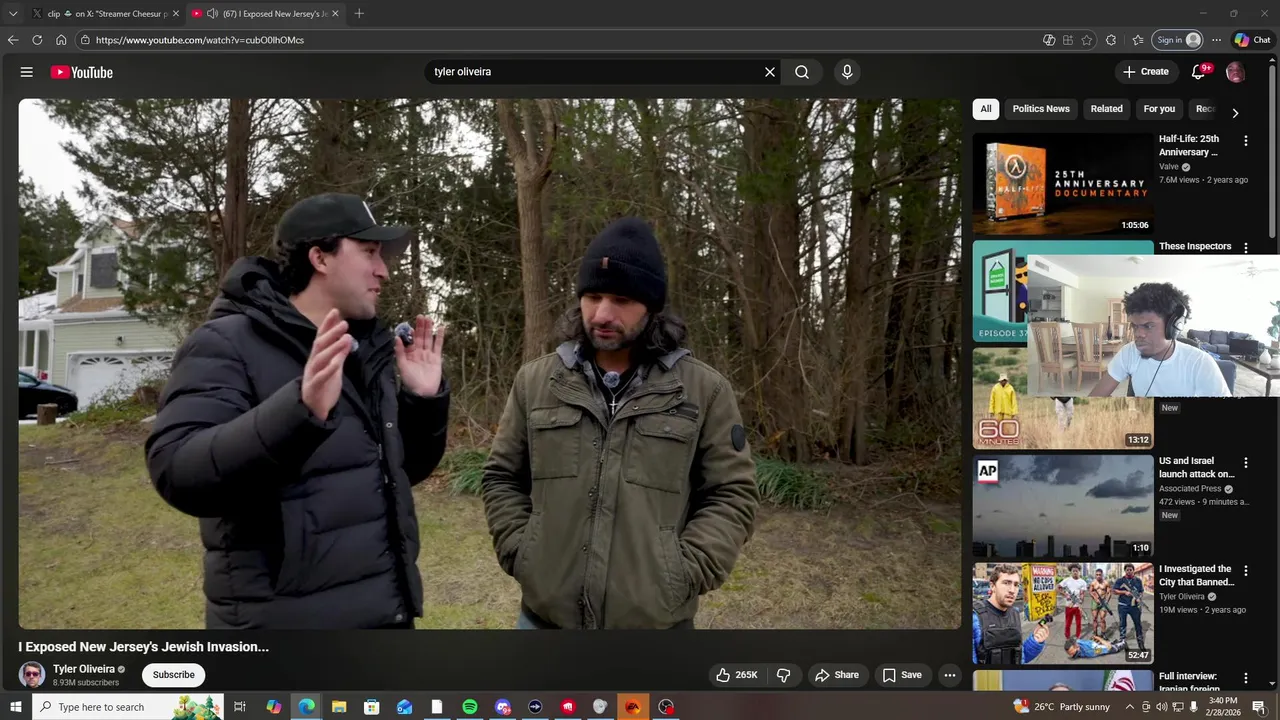Reload the current page
Image resolution: width=1280 pixels, height=720 pixels.
point(37,40)
